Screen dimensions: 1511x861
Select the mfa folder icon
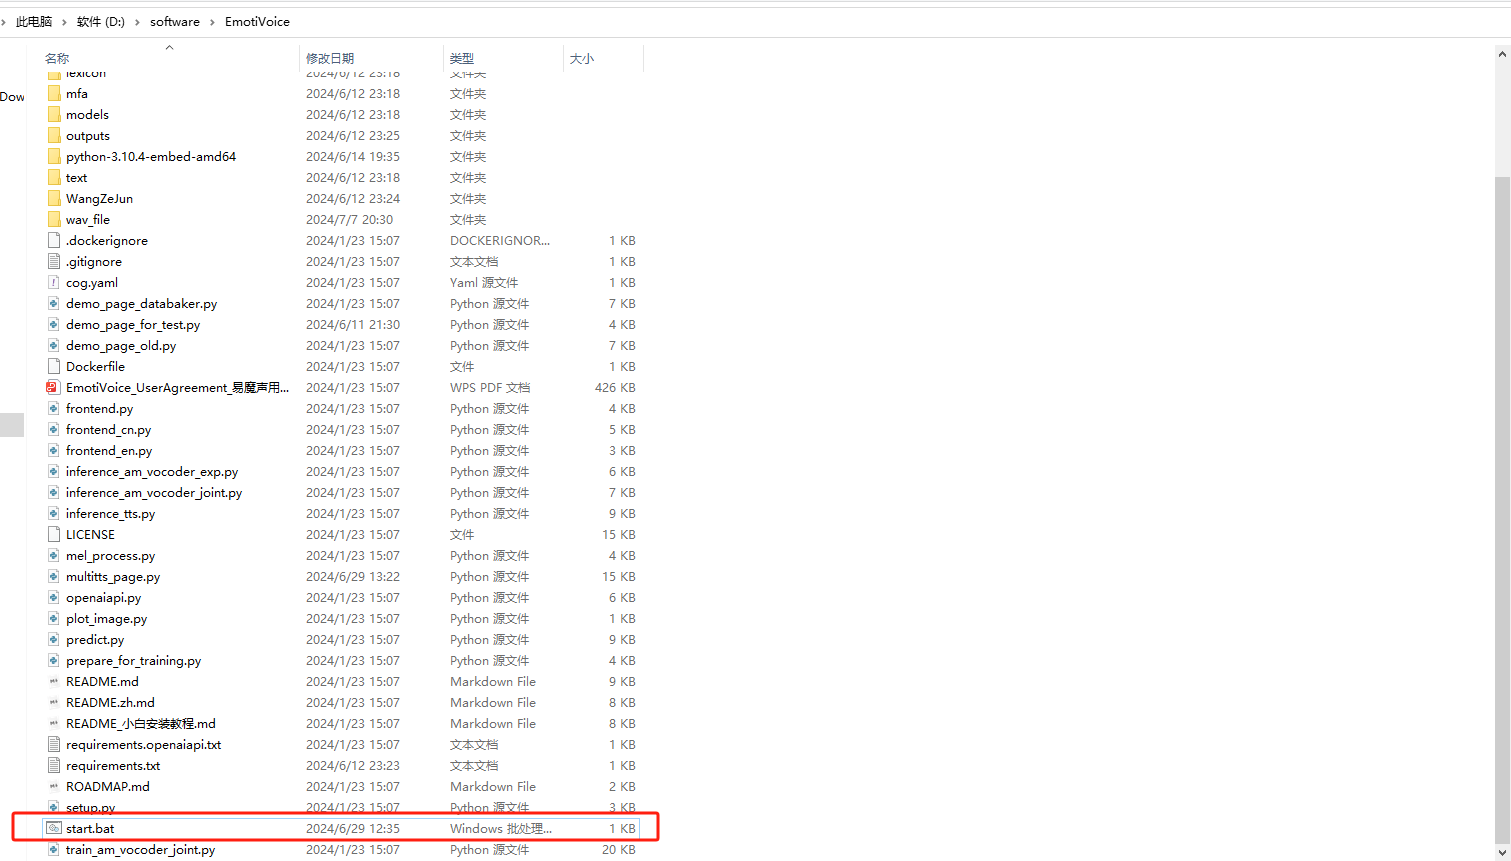[x=54, y=94]
